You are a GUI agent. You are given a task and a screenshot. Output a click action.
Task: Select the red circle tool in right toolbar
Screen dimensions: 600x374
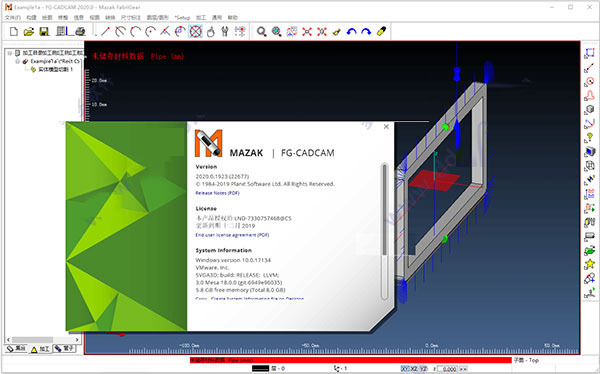pyautogui.click(x=589, y=82)
